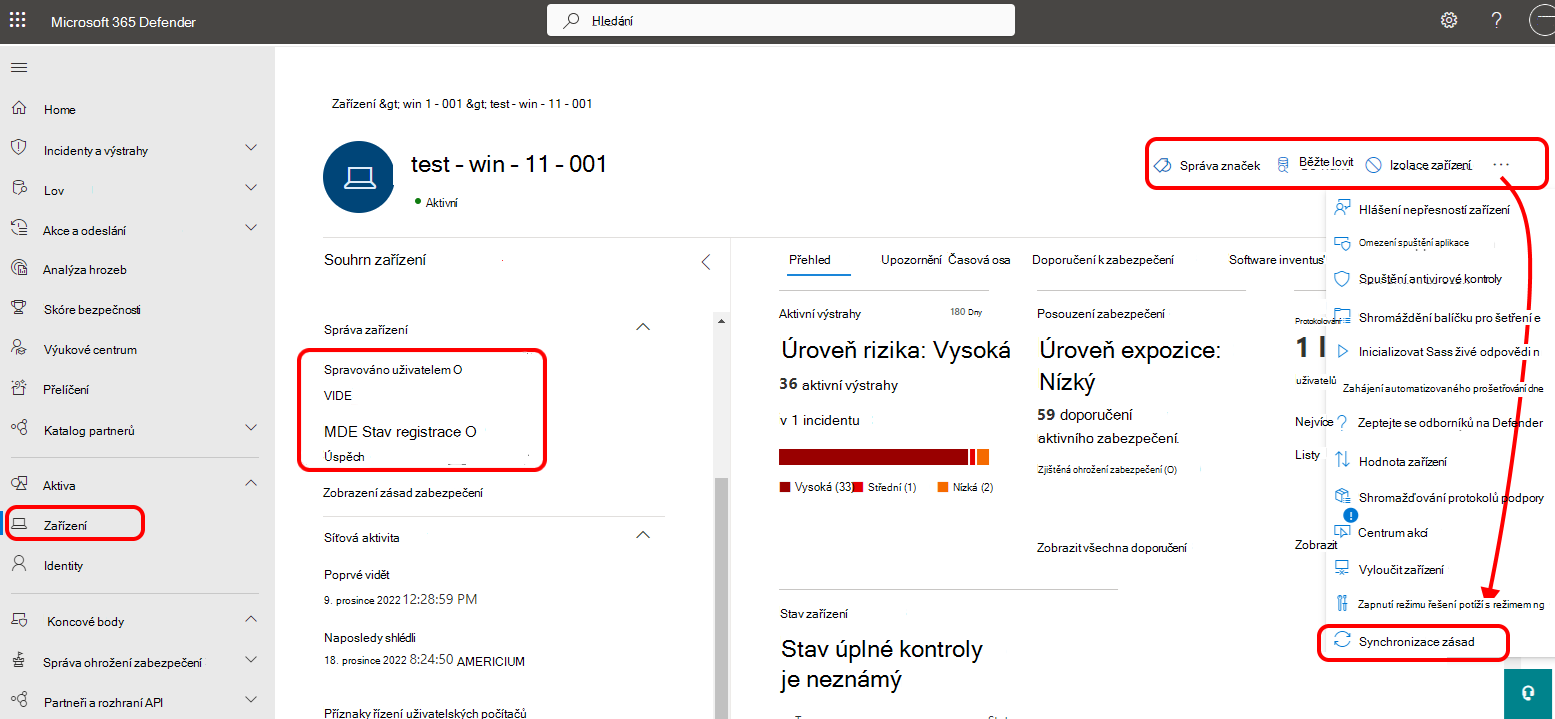Expand the Katalog partnerů chevron
Viewport: 1555px width, 719px height.
coord(251,428)
